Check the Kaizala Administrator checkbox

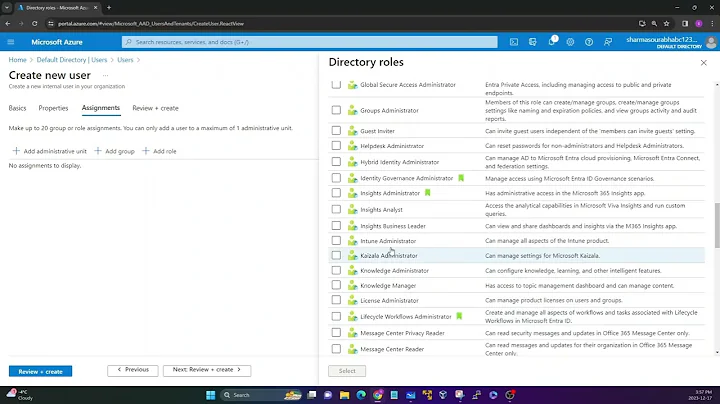click(x=336, y=255)
